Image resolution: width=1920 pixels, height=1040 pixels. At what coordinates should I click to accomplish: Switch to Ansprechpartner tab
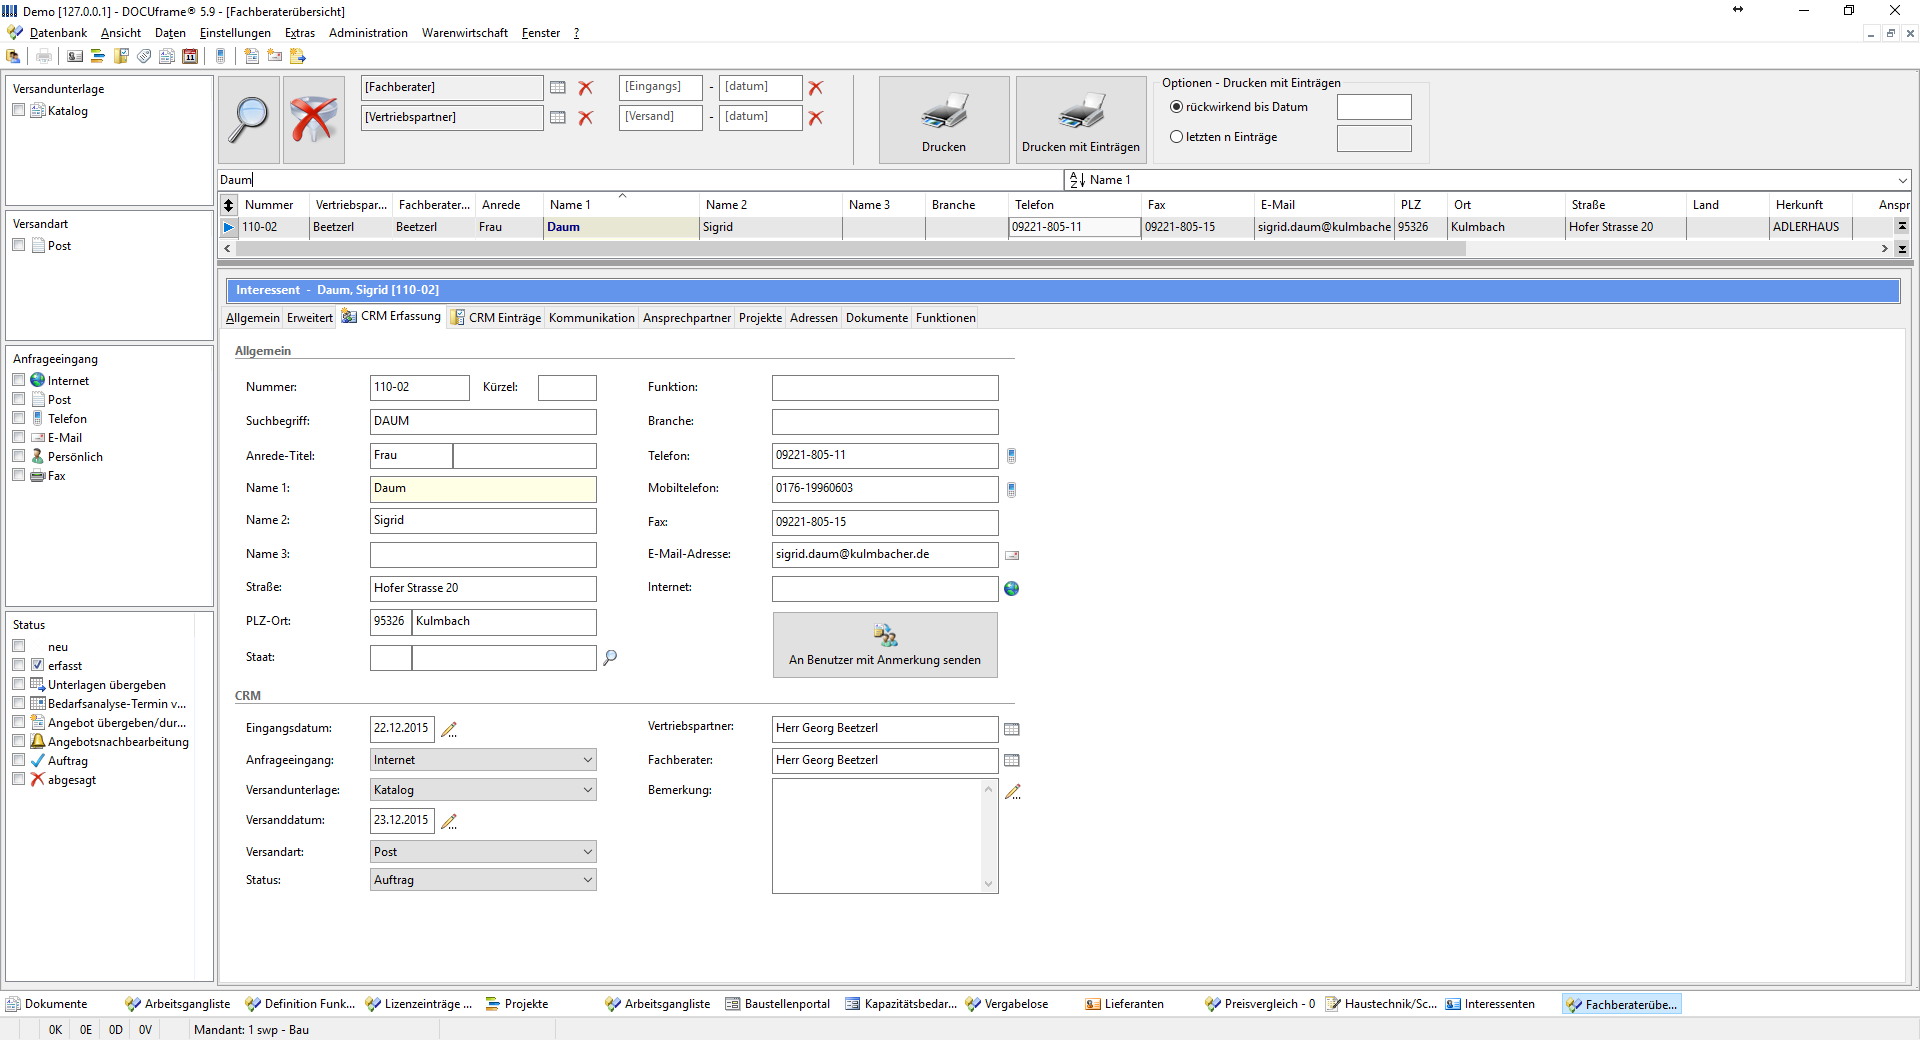(x=687, y=318)
